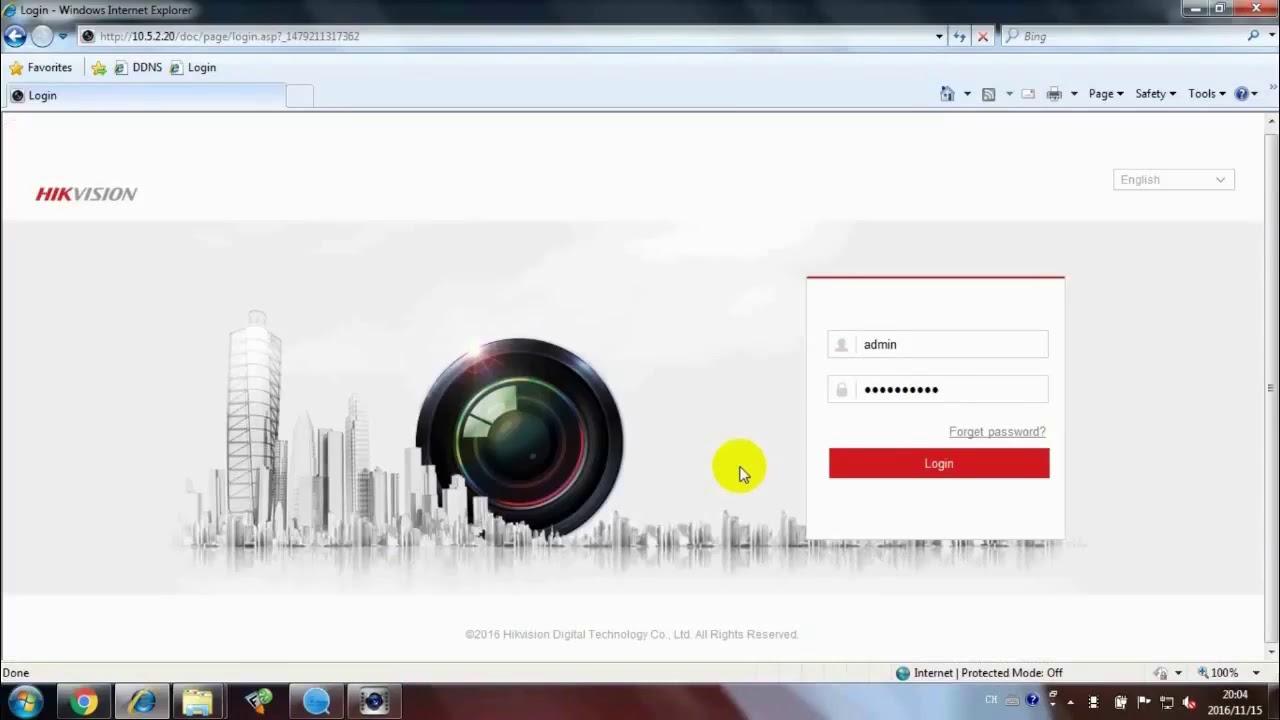Open the Login favorites bar link
The image size is (1280, 720).
click(x=193, y=68)
